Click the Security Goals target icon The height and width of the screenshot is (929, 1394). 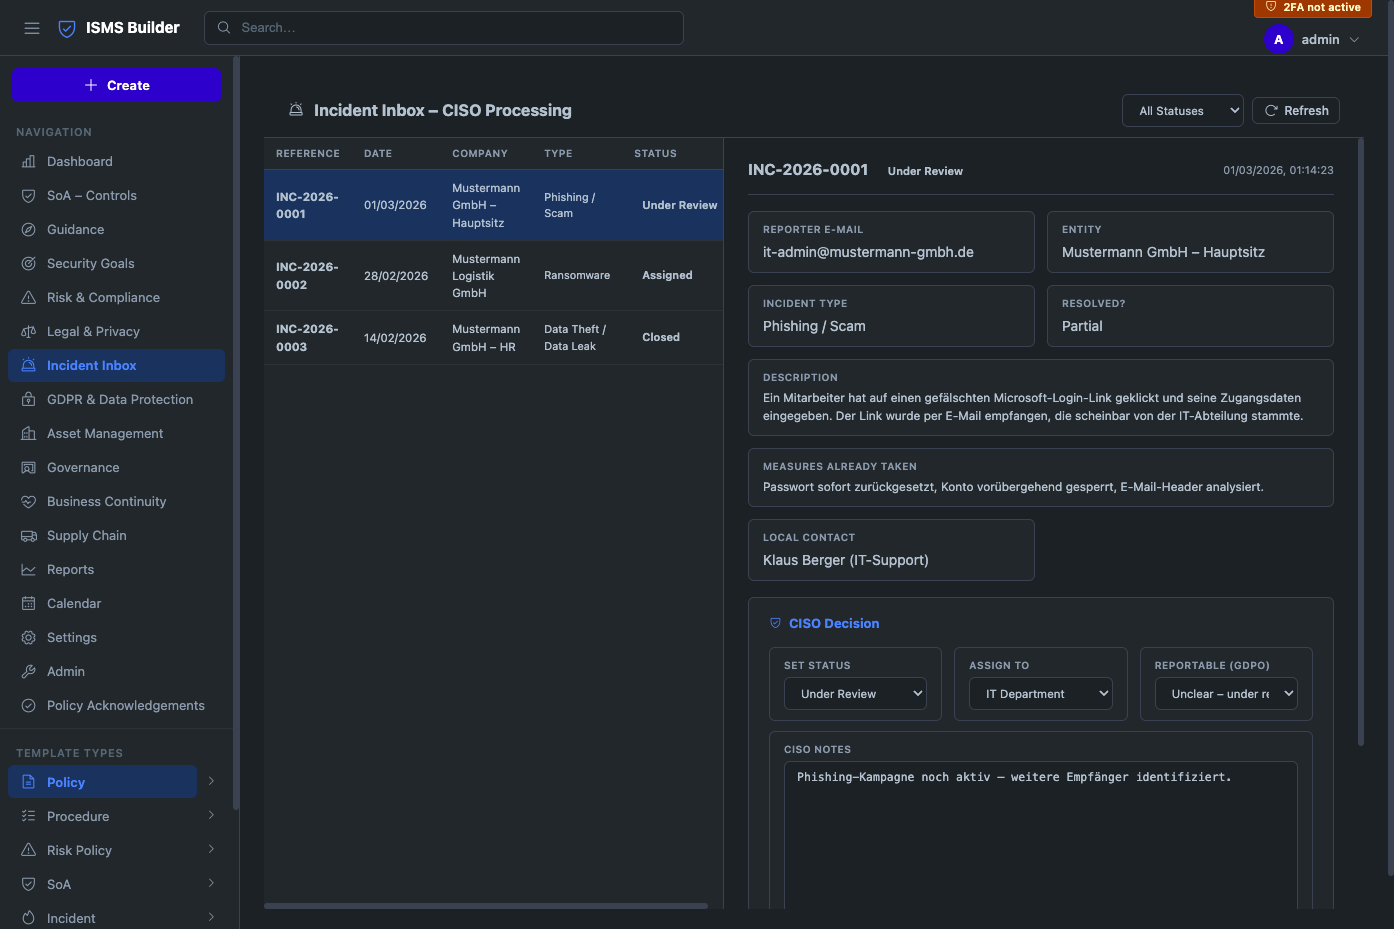29,264
